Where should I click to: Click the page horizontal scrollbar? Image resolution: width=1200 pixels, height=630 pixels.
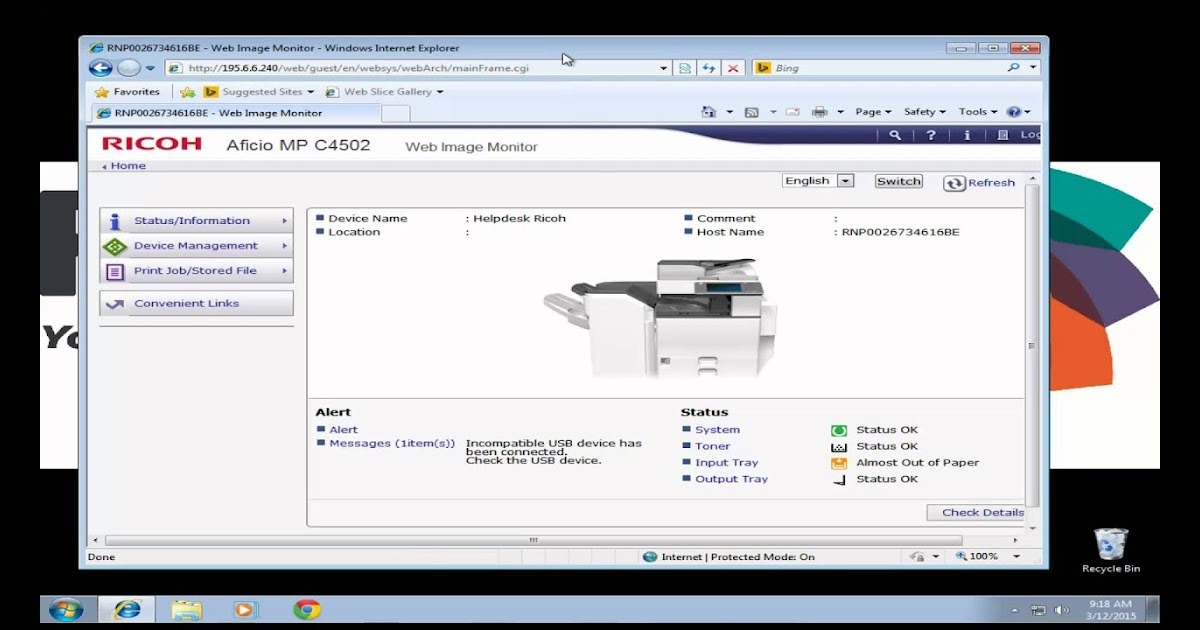[535, 540]
